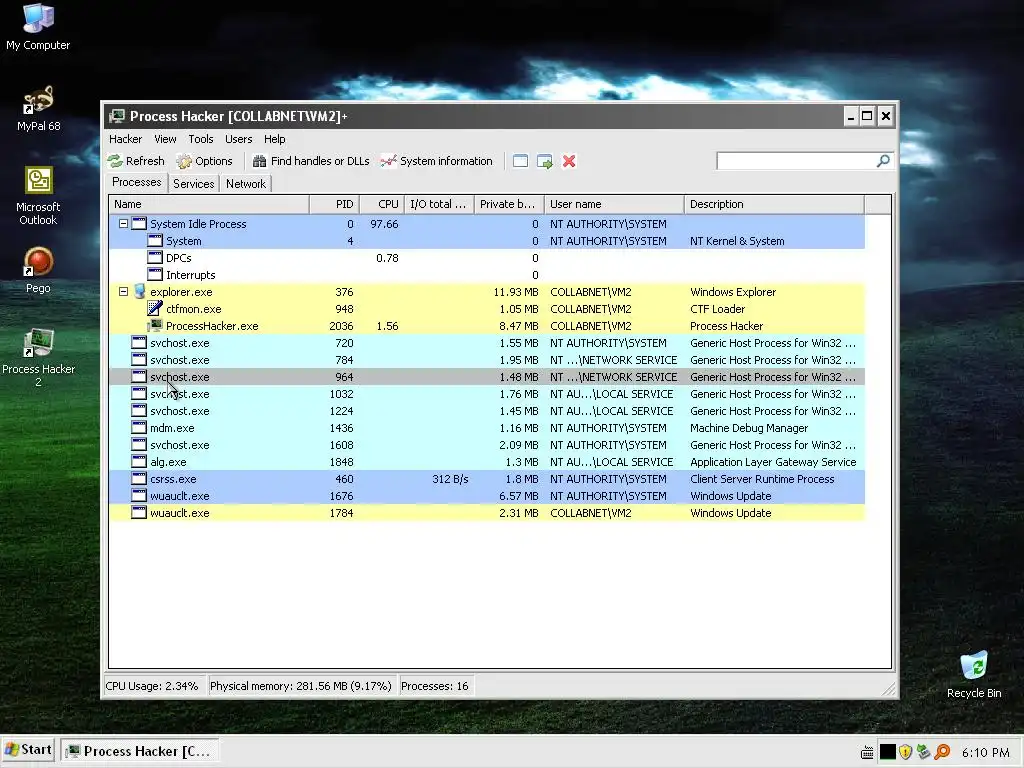Open the Tools menu
1024x768 pixels.
(x=200, y=139)
